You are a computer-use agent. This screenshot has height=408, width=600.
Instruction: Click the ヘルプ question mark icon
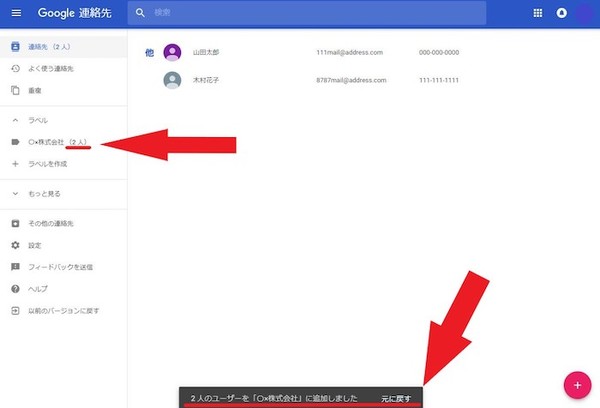(x=15, y=289)
